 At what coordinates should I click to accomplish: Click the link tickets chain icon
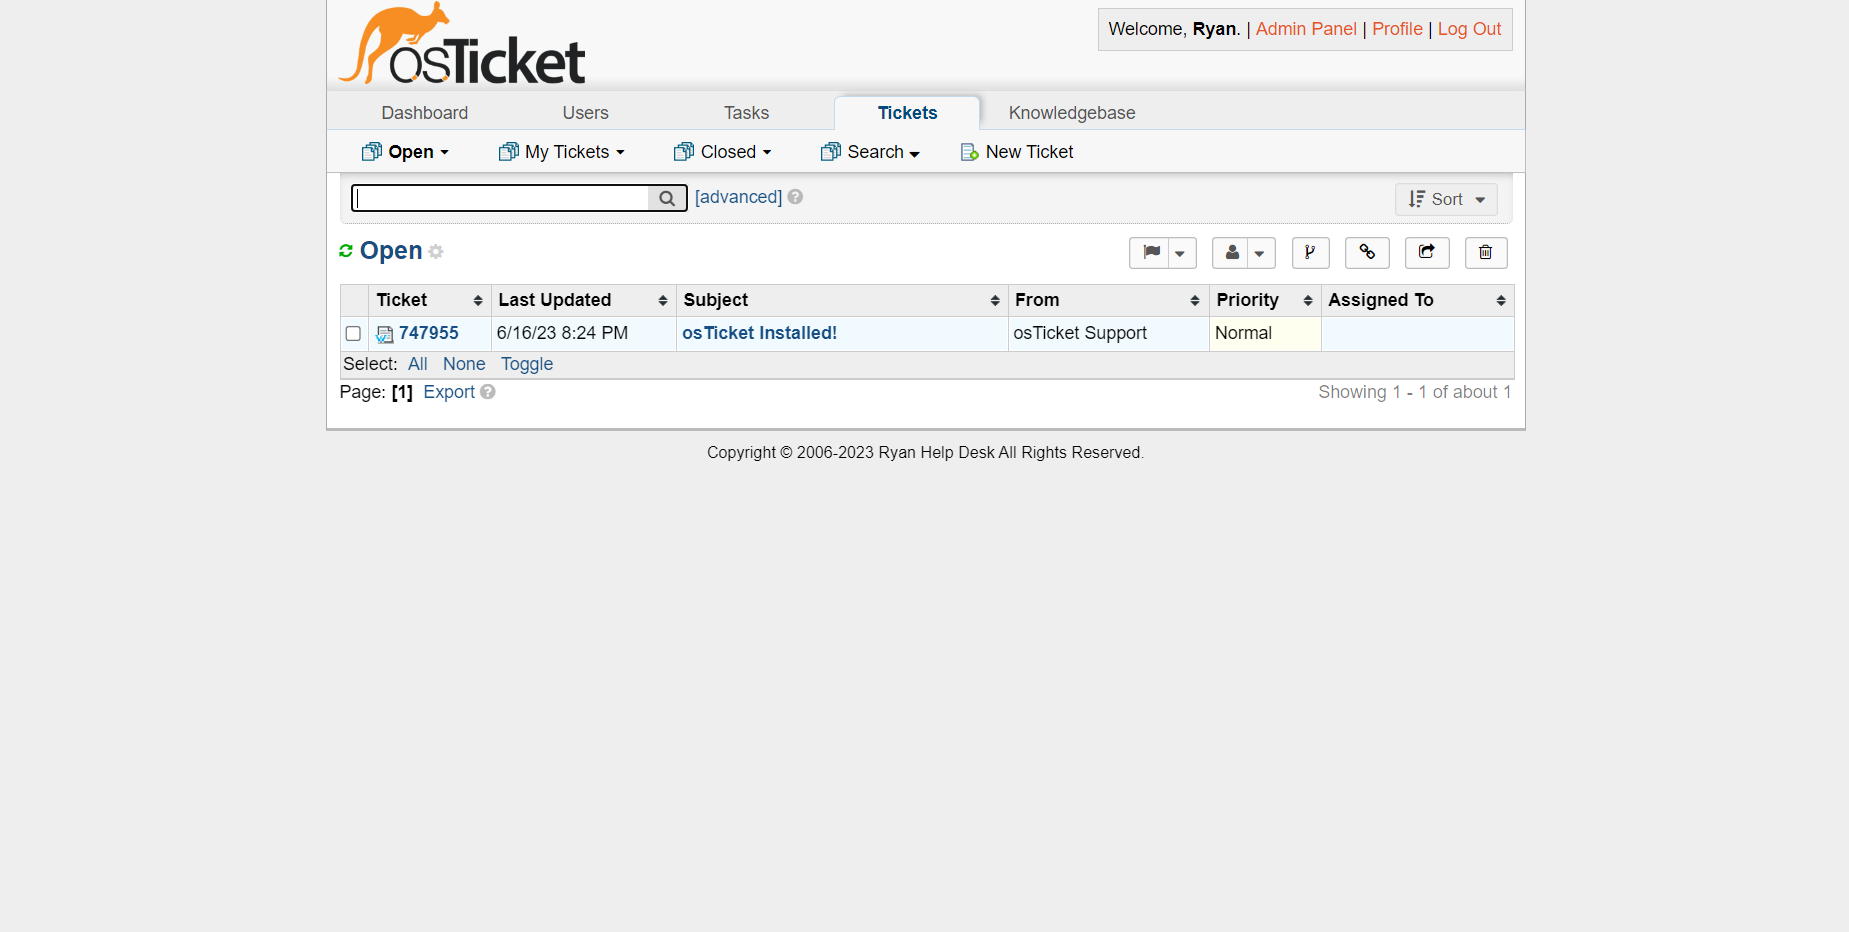1367,253
